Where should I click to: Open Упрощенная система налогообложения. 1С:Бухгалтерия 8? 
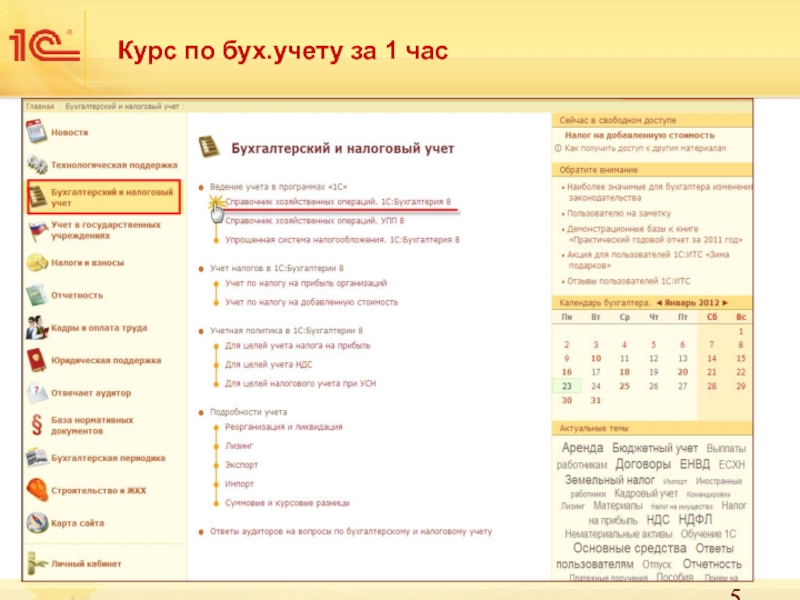point(342,239)
